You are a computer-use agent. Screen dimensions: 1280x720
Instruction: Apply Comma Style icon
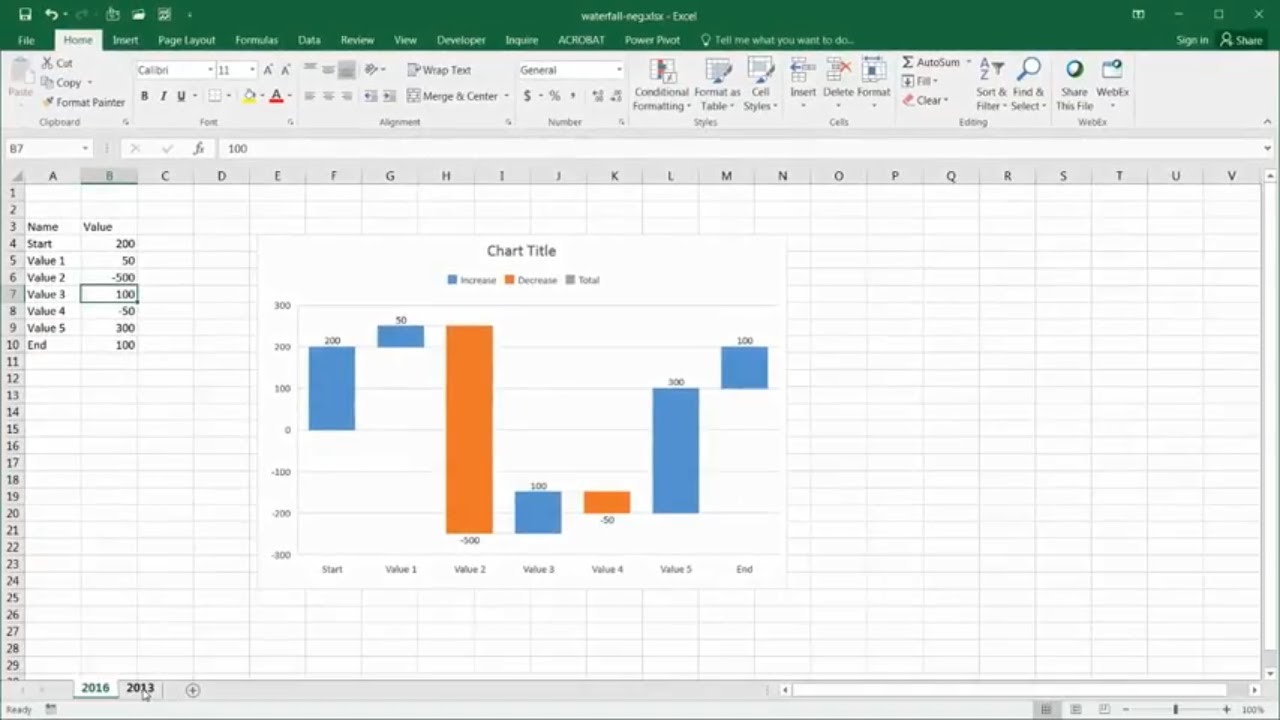[572, 96]
